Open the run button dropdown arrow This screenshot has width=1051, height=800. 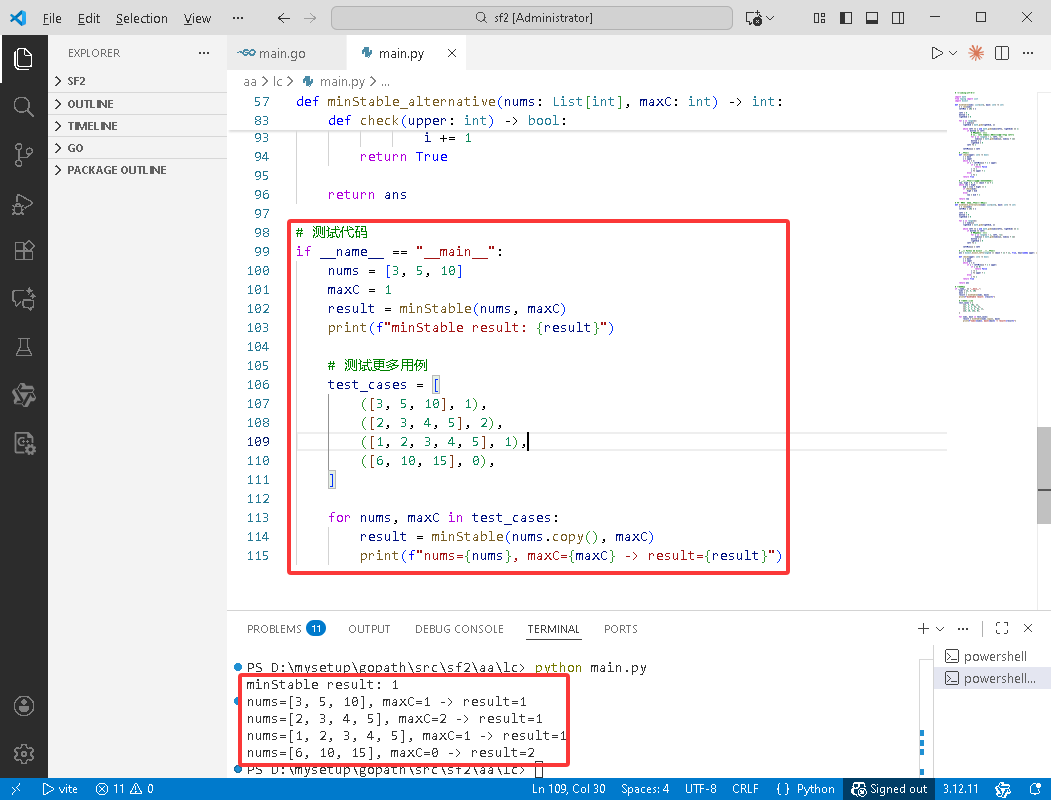[952, 53]
